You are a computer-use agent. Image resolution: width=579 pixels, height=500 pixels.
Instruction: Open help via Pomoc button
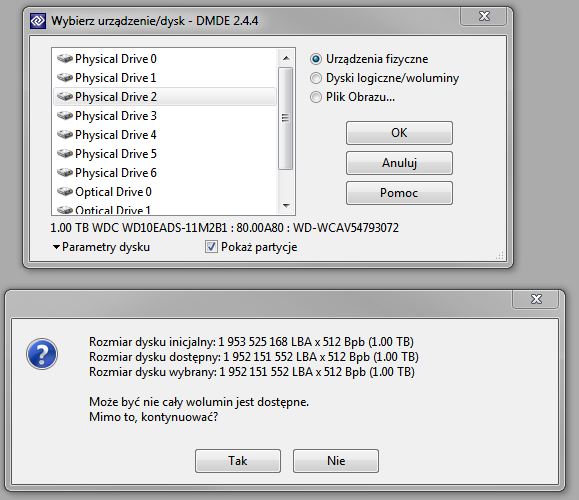pyautogui.click(x=399, y=193)
